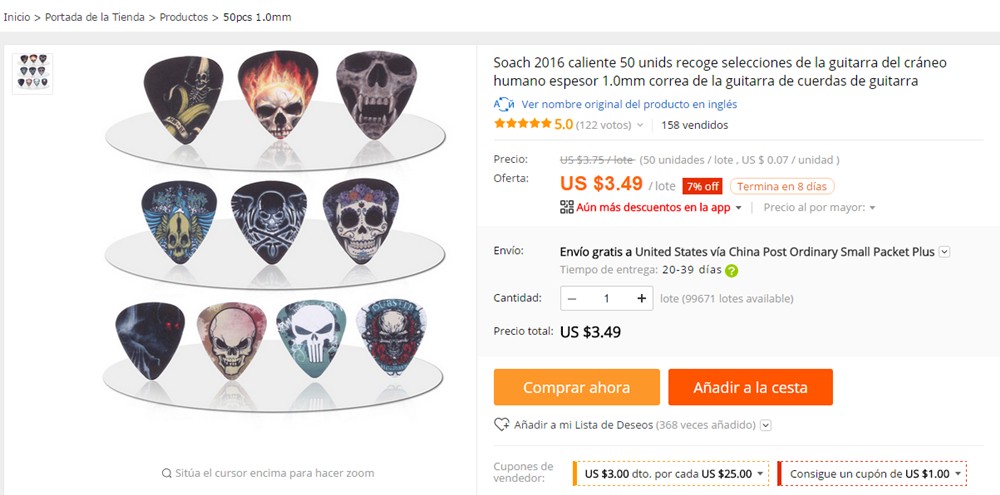Expand the votes rating dropdown arrow
Image resolution: width=1000 pixels, height=495 pixels.
click(x=640, y=126)
